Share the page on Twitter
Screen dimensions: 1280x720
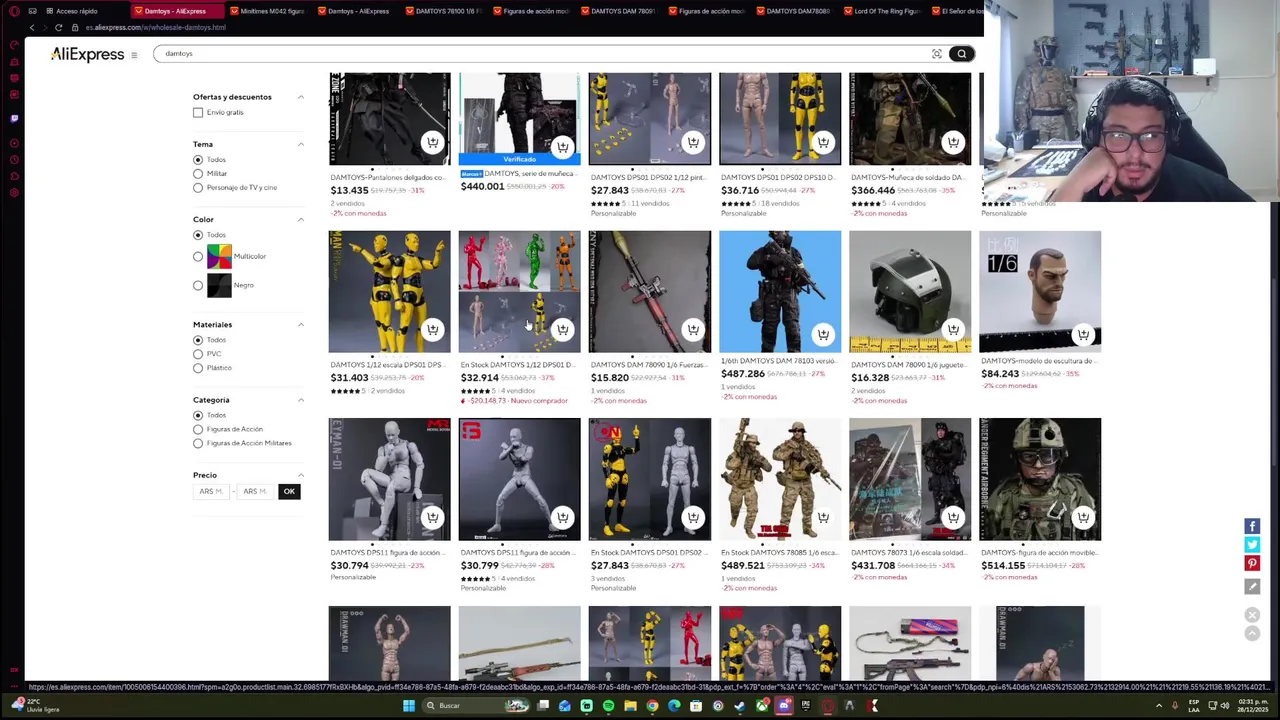point(1252,545)
